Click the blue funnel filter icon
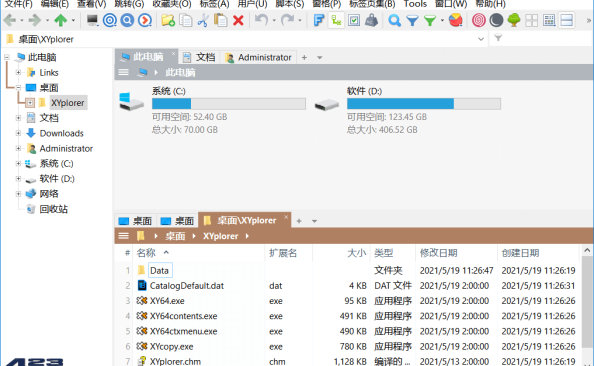 click(x=412, y=20)
